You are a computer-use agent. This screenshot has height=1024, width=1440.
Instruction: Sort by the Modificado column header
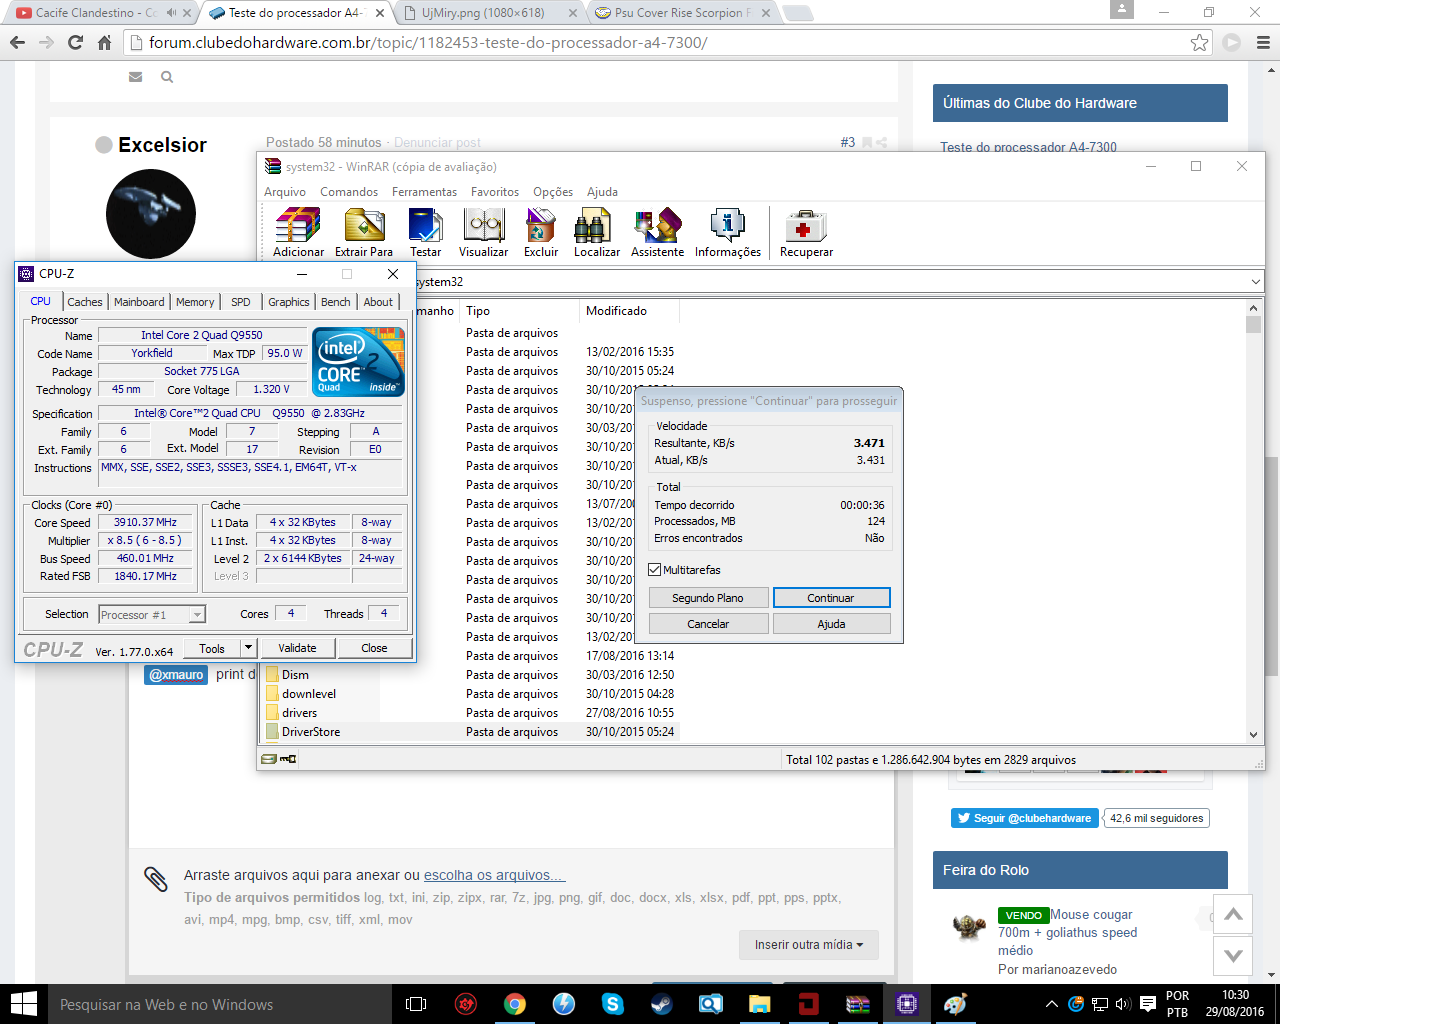coord(629,311)
